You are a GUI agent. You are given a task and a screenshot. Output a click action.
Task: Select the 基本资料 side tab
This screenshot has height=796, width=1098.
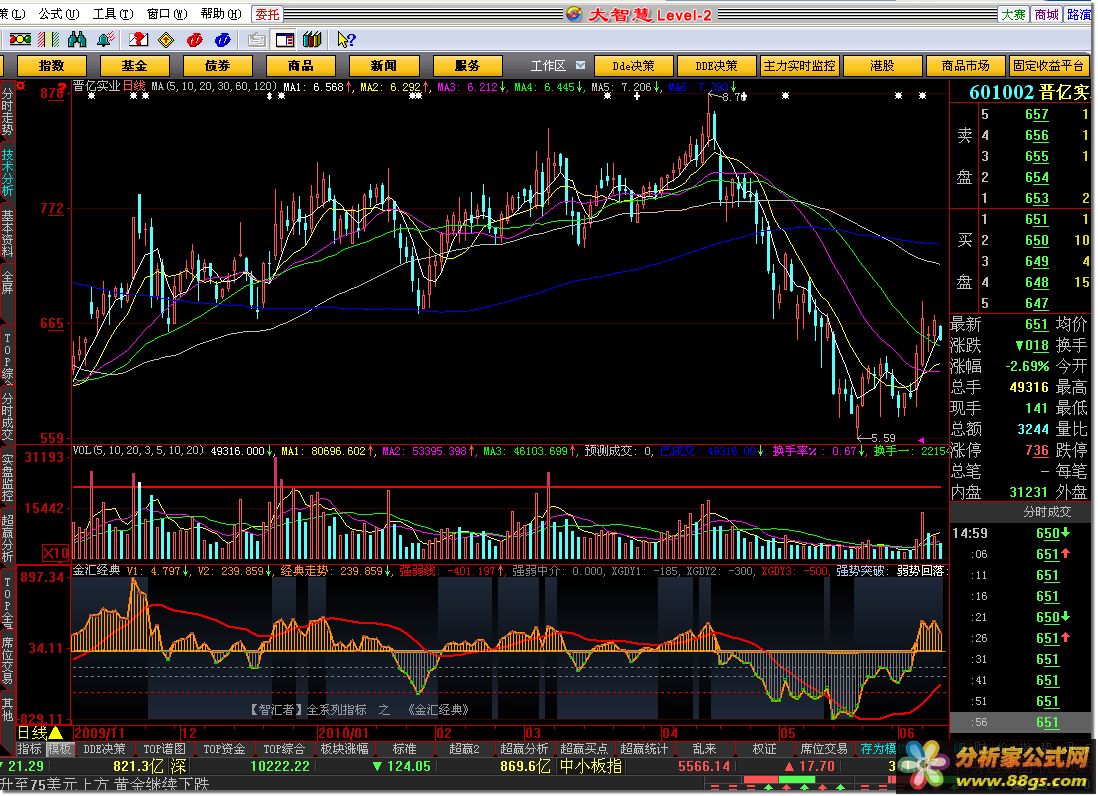7,232
